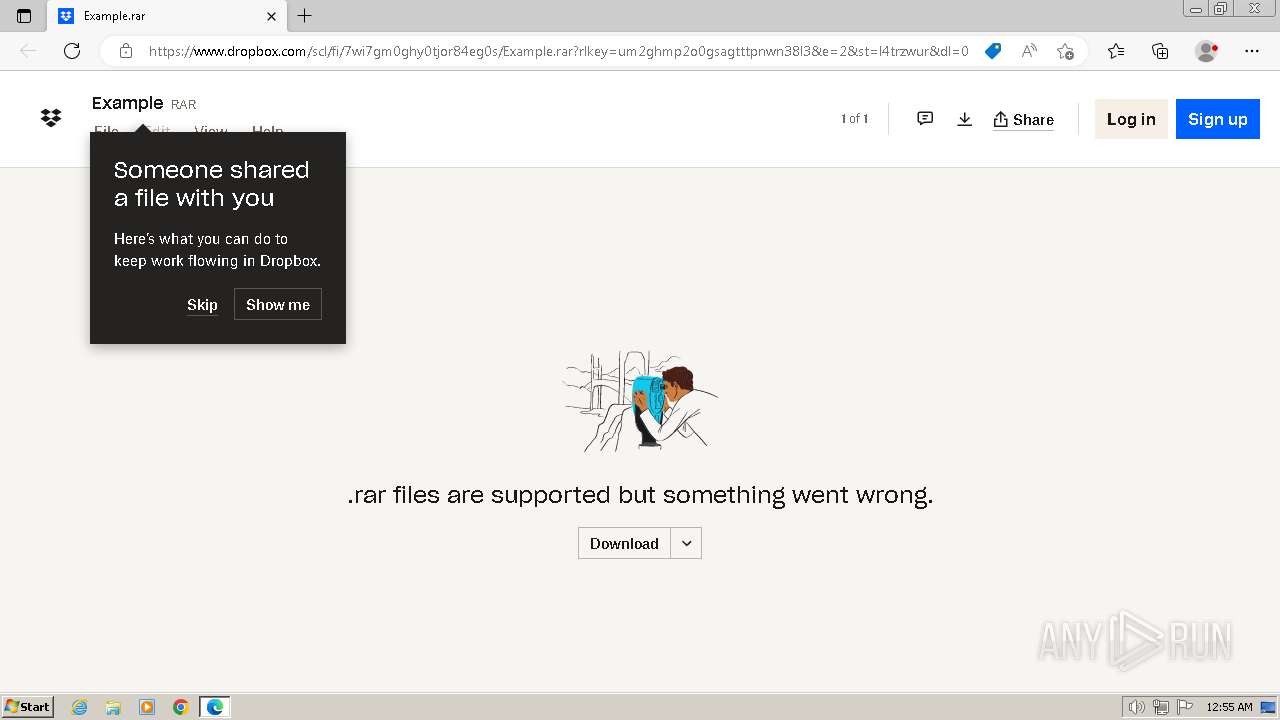
Task: Expand the Download options chevron
Action: point(686,543)
